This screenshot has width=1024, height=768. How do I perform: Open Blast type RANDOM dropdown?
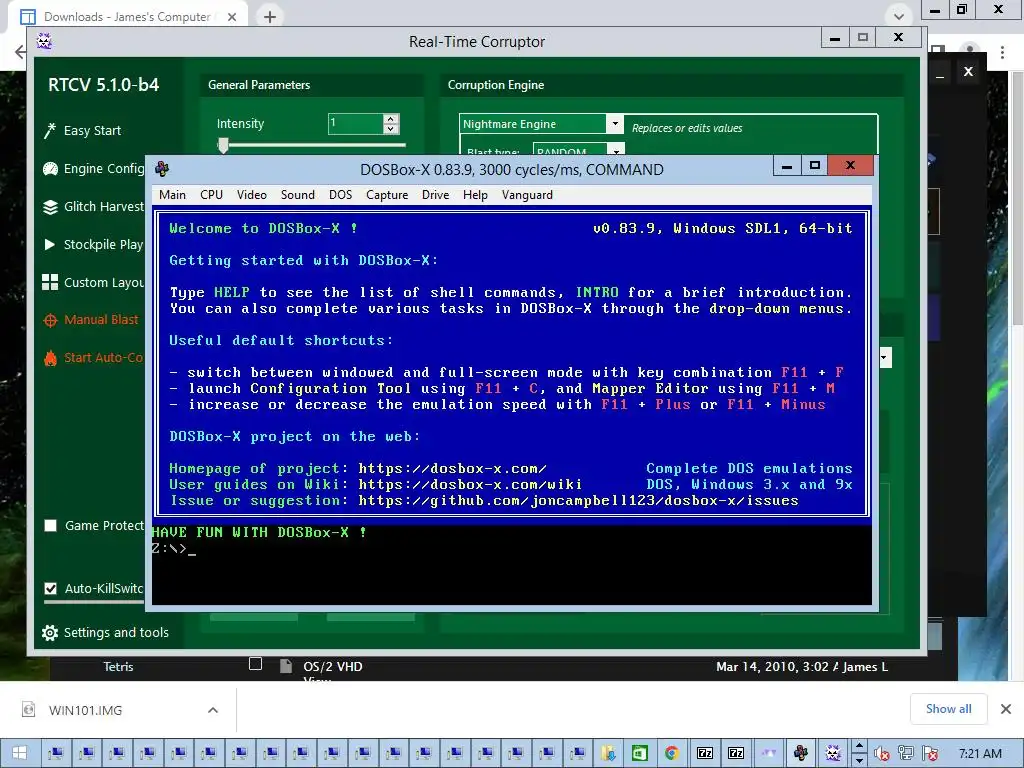coord(616,151)
